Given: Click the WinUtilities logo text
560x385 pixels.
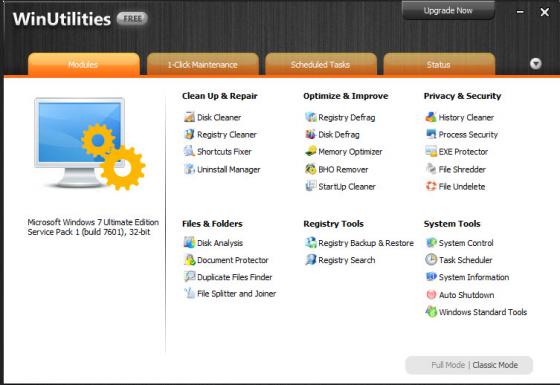Looking at the screenshot, I should [x=62, y=19].
